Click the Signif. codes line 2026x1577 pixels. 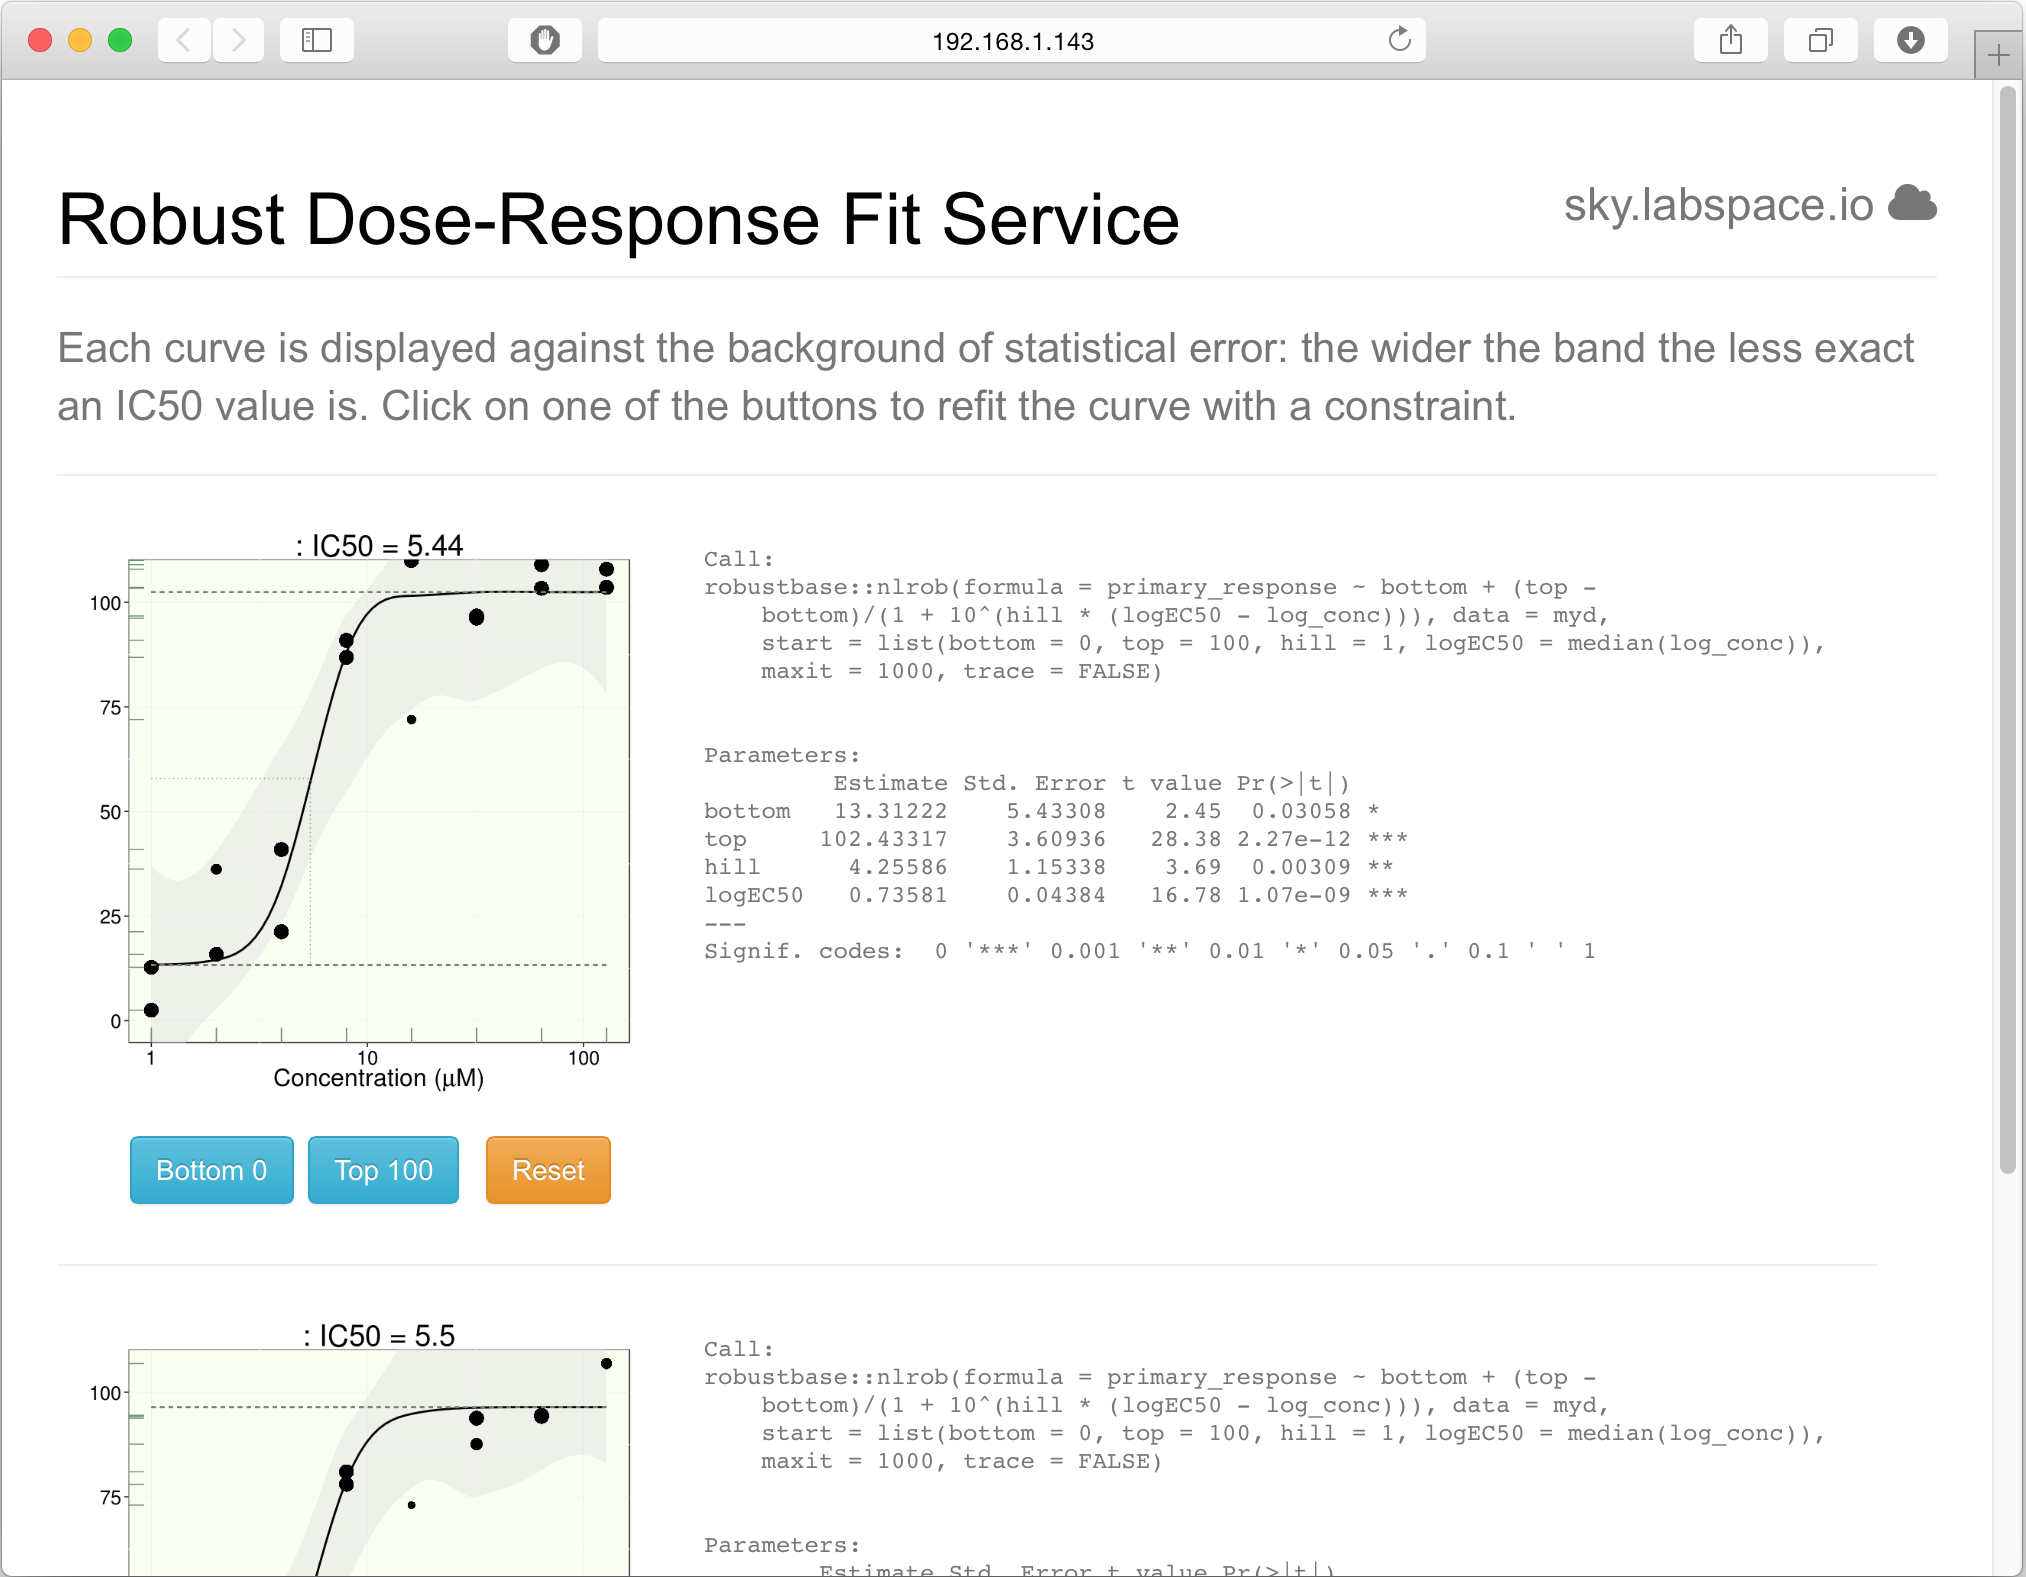1150,951
